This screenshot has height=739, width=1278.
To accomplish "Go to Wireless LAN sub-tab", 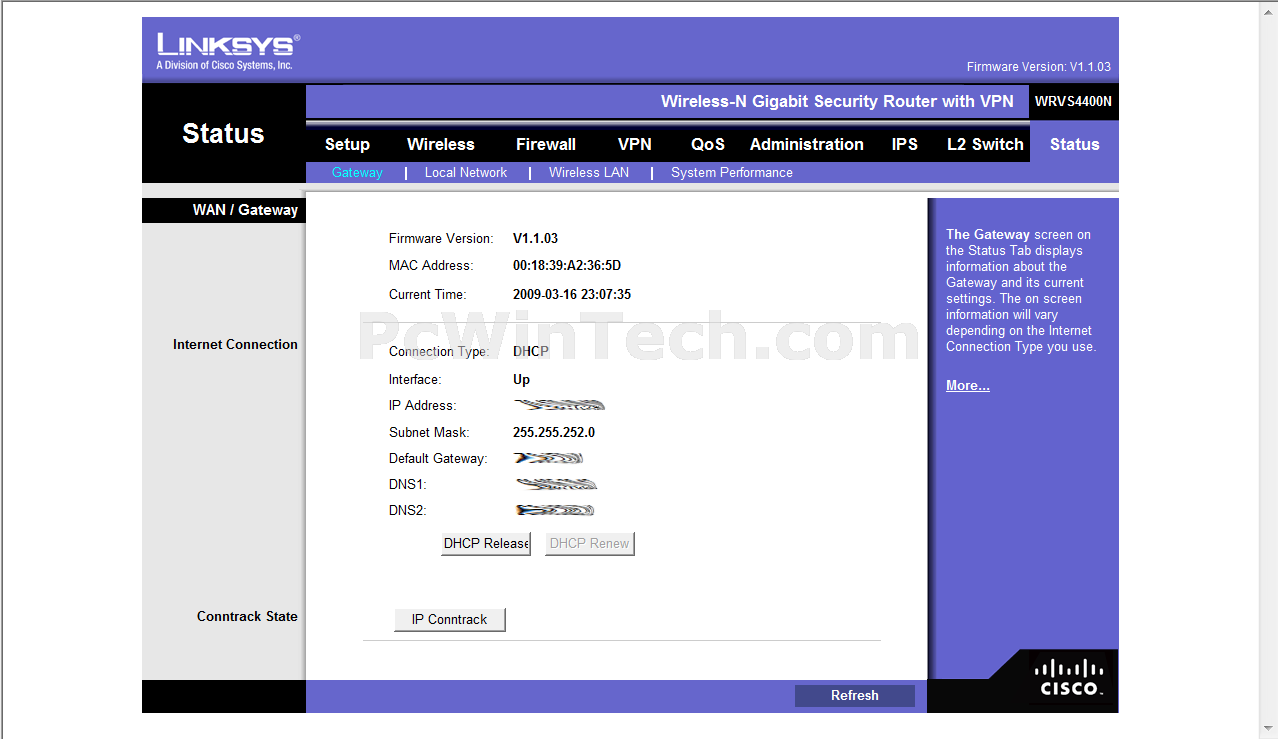I will pyautogui.click(x=589, y=172).
